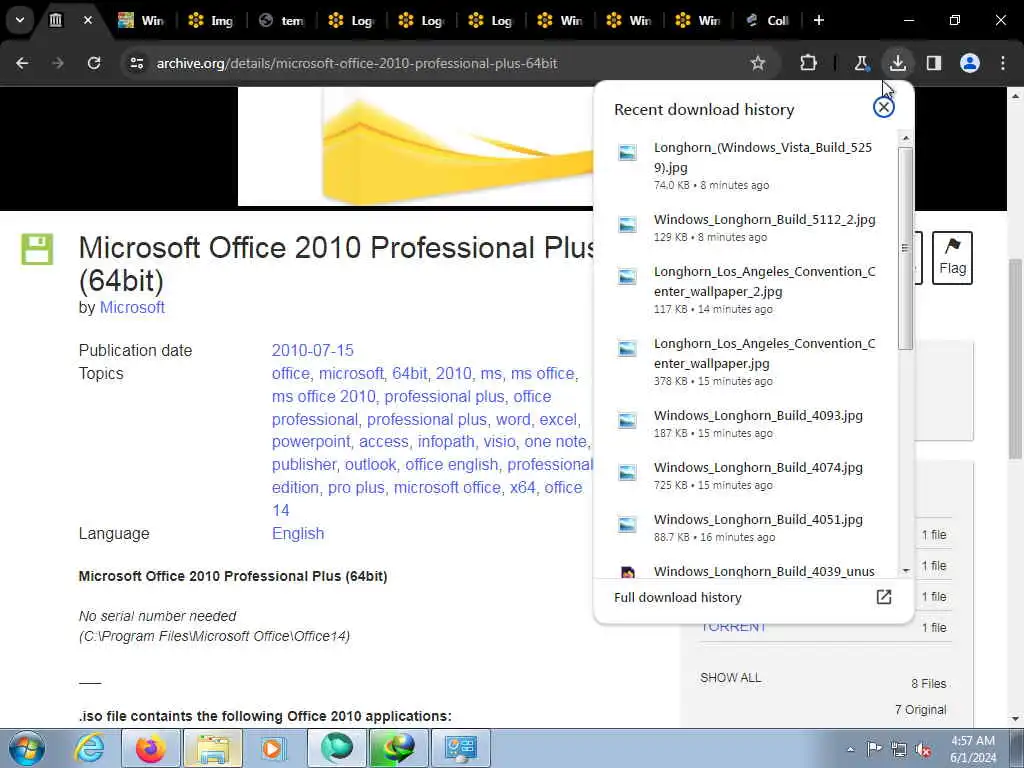The image size is (1024, 768).
Task: Click download list scrollbar down arrow
Action: [905, 570]
